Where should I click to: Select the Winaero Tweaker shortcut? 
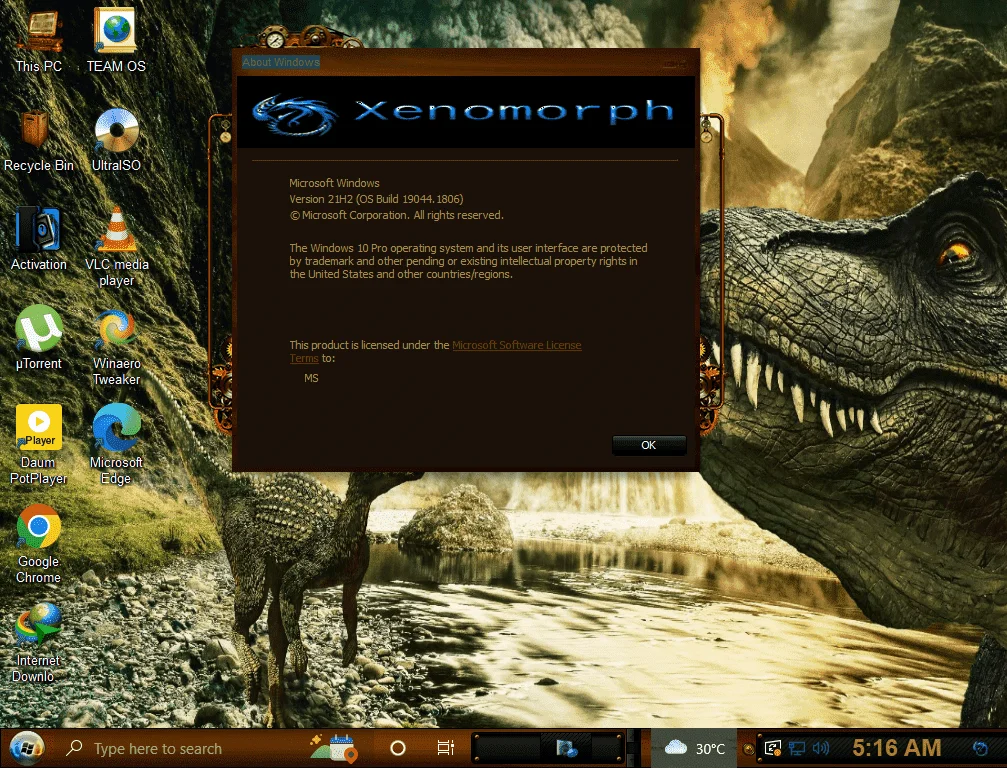(x=116, y=345)
